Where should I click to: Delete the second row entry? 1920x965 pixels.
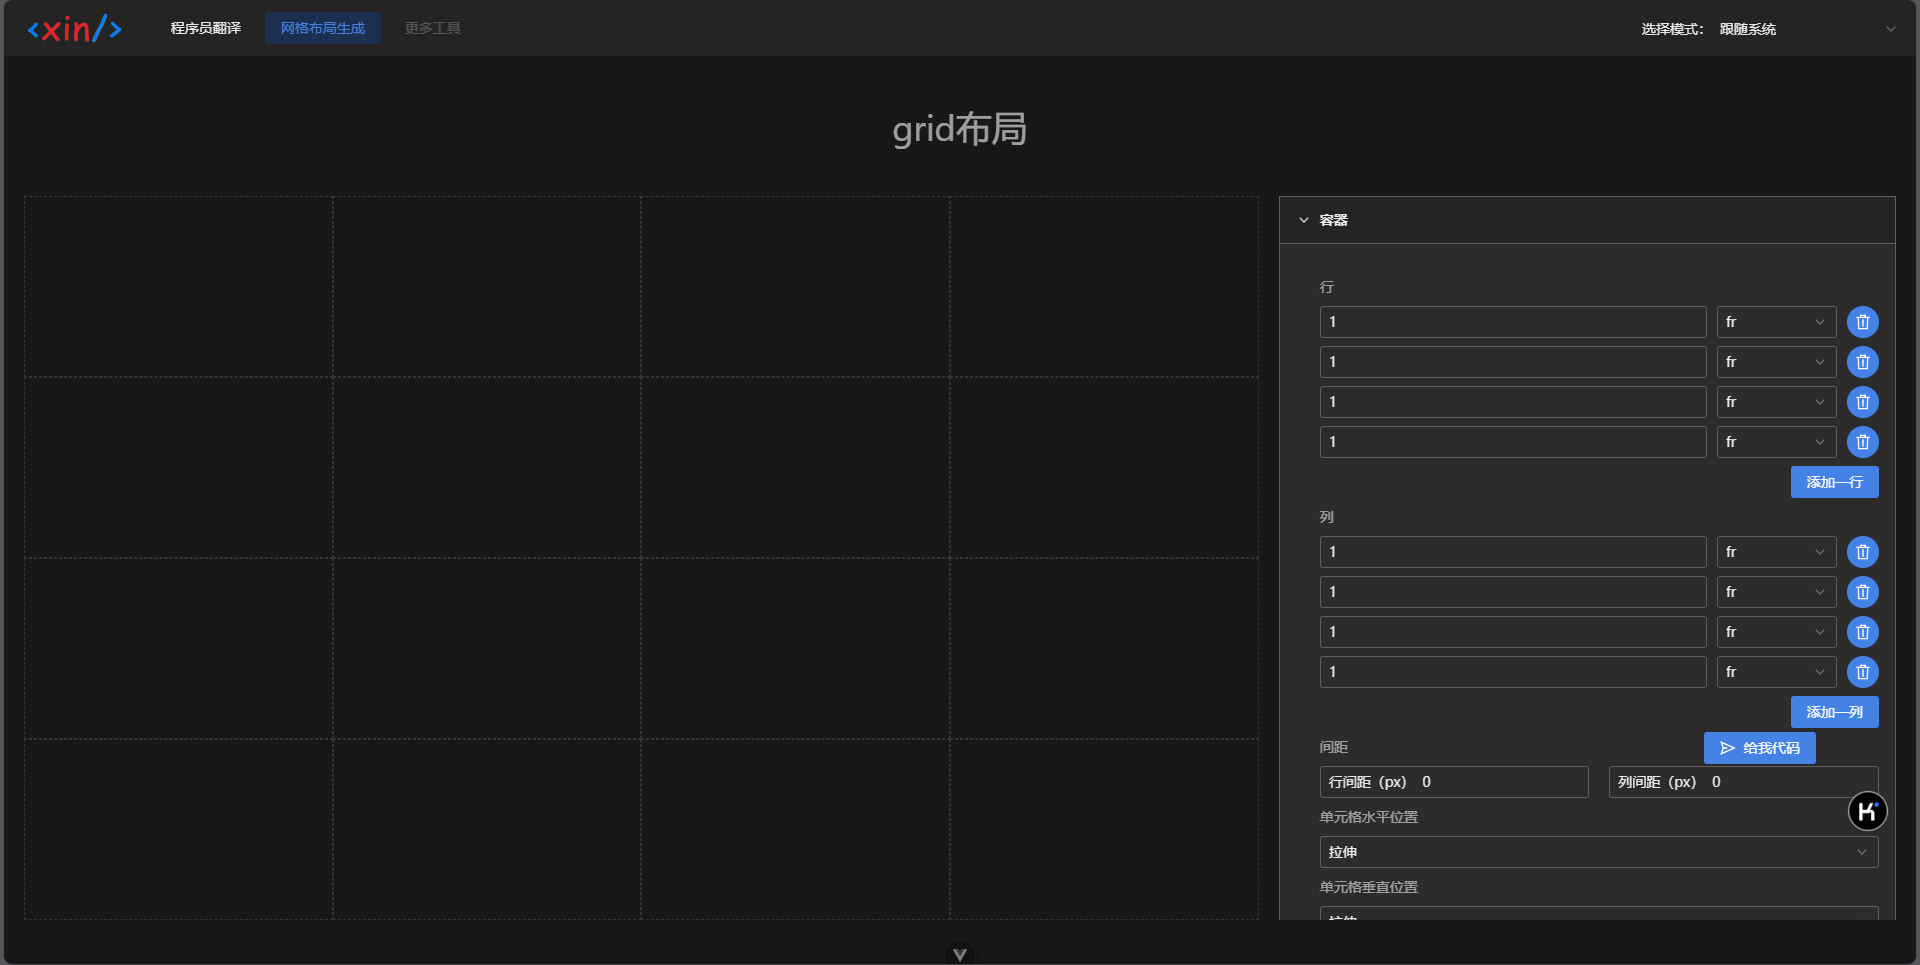1862,362
